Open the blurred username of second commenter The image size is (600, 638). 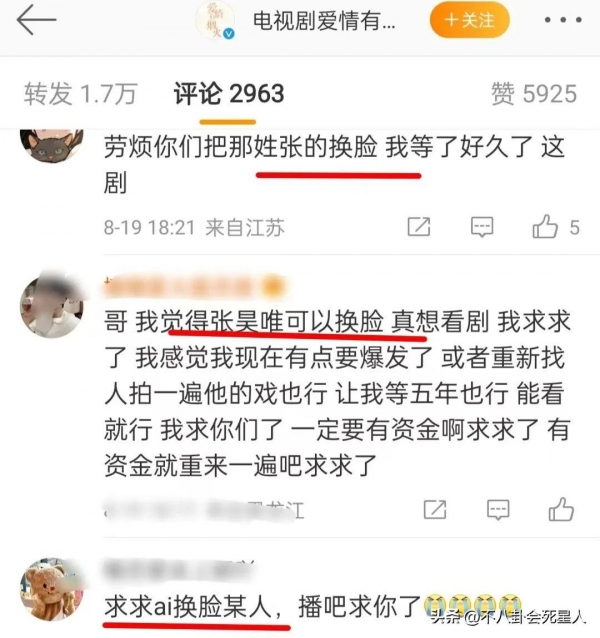[194, 286]
